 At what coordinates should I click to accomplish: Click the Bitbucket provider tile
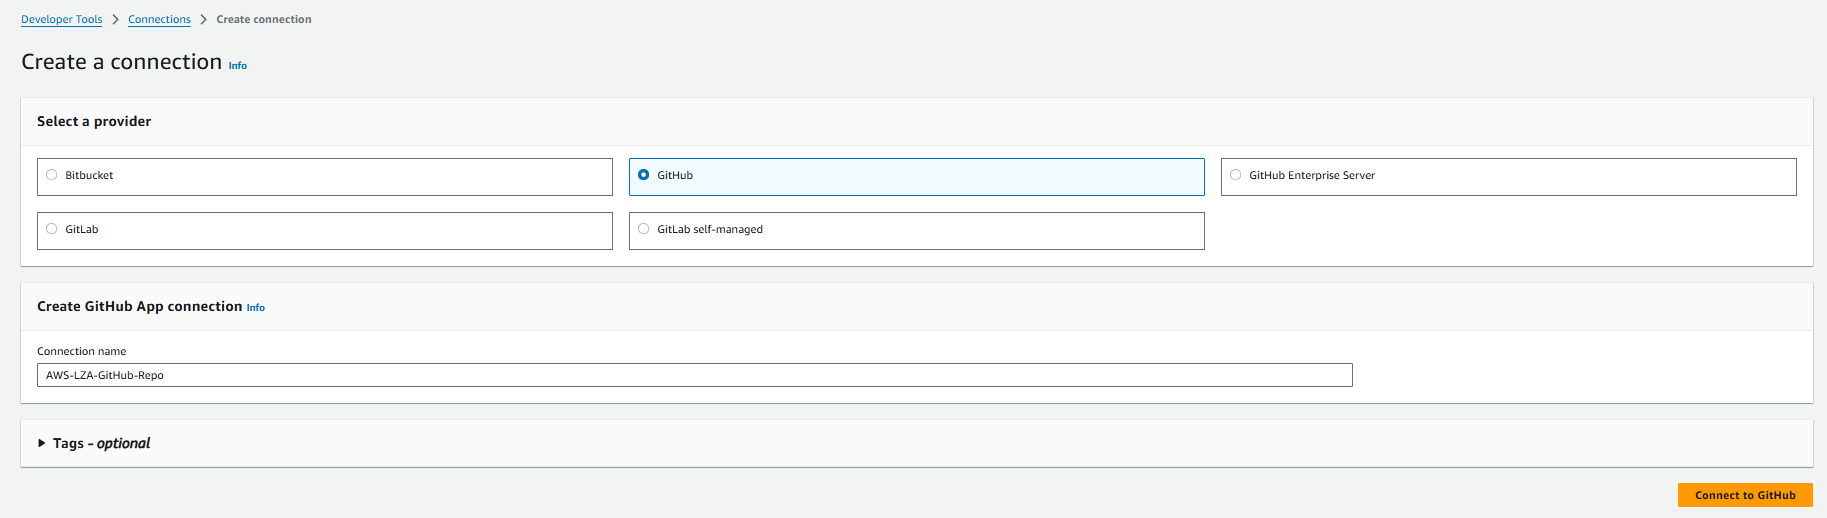(x=325, y=177)
